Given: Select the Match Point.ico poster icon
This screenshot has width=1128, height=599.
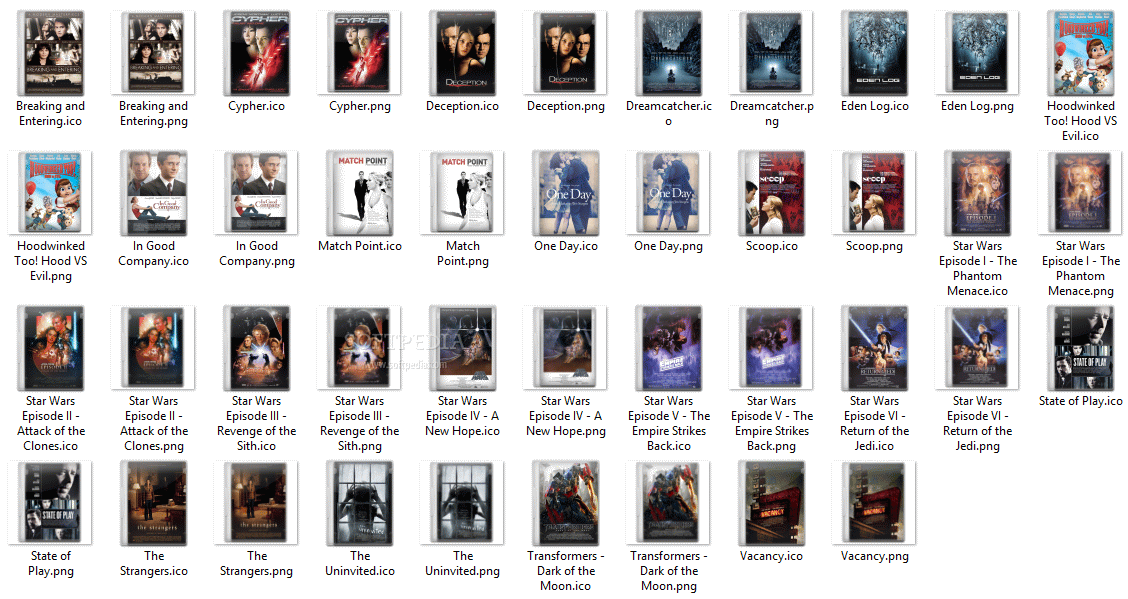Looking at the screenshot, I should point(359,193).
